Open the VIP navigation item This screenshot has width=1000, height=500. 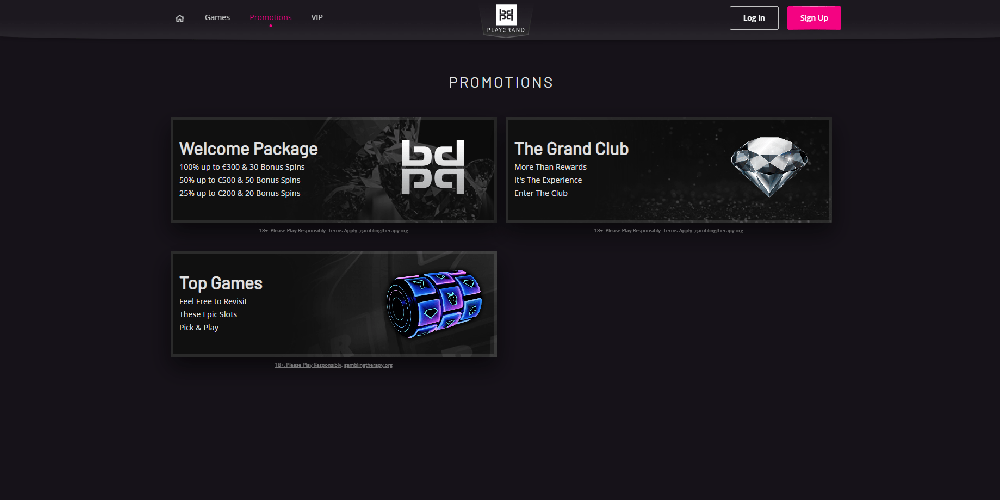point(317,17)
